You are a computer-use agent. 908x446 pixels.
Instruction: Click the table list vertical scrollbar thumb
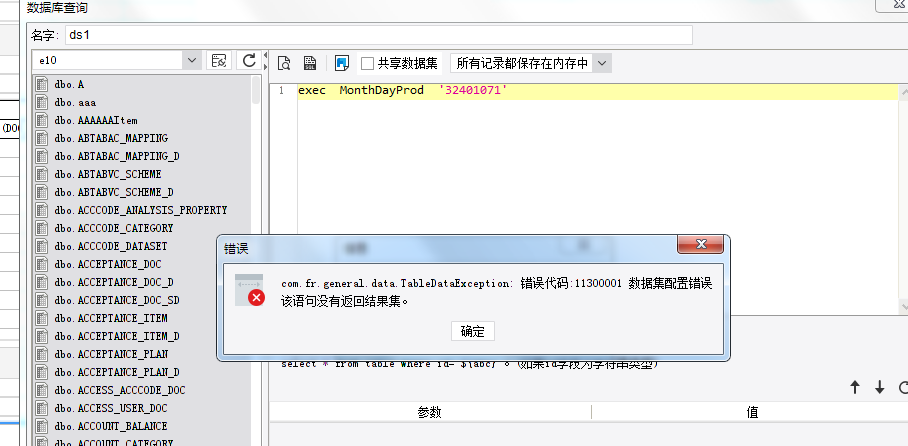point(256,90)
